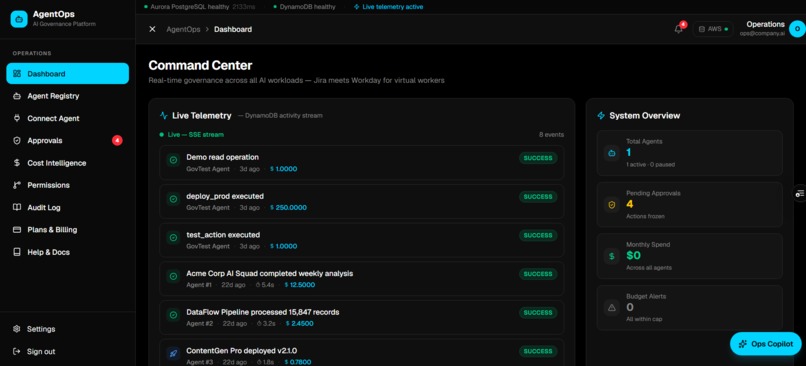Image resolution: width=806 pixels, height=366 pixels.
Task: Open the deploy_prod executed event
Action: 362,202
